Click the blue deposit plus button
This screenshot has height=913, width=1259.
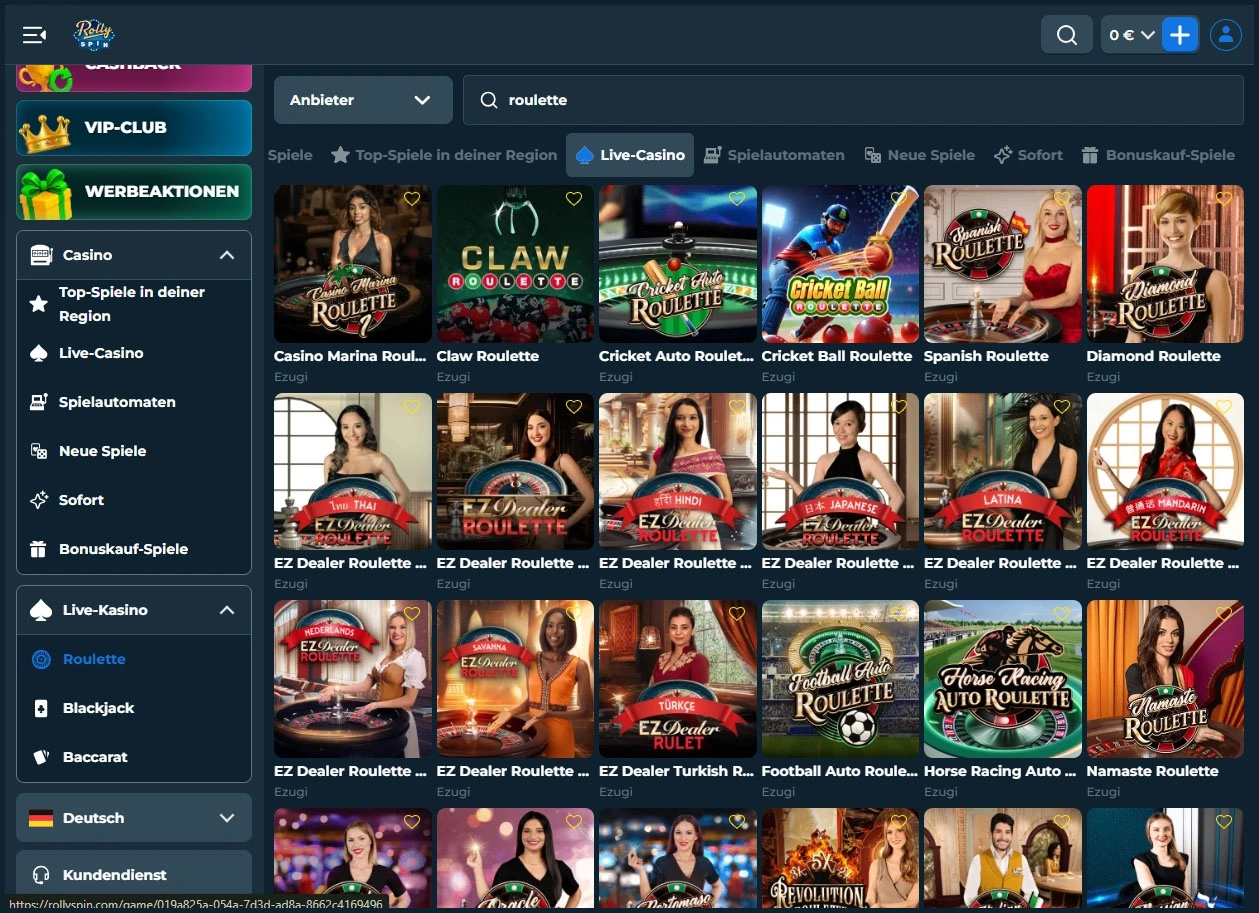[x=1181, y=34]
